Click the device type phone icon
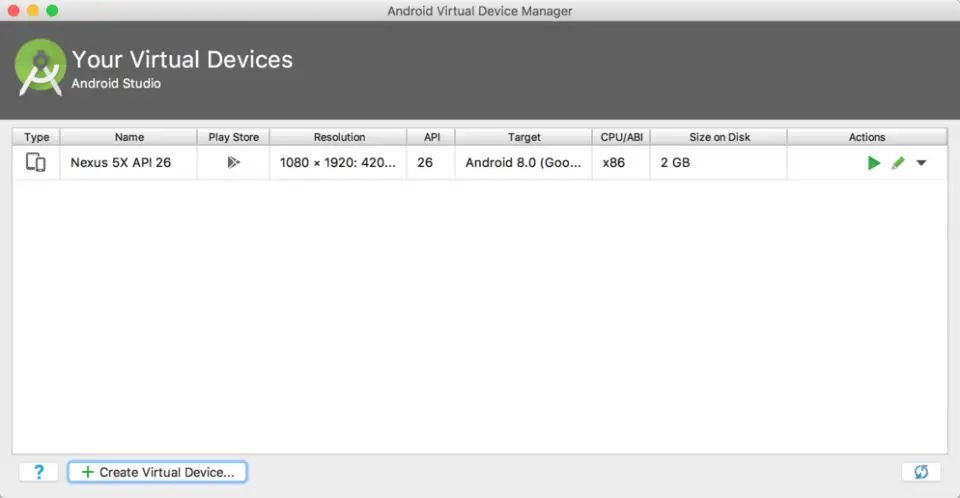 [x=36, y=162]
